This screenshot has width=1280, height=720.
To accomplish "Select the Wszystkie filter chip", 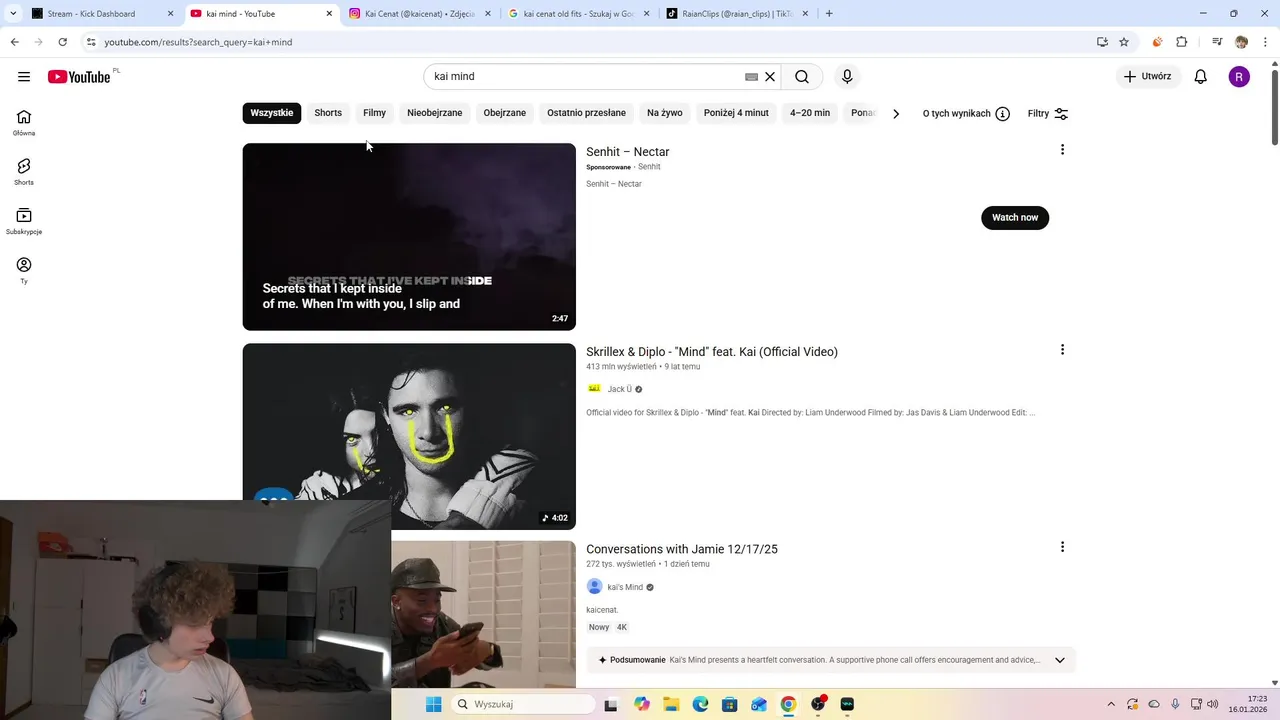I will click(272, 113).
